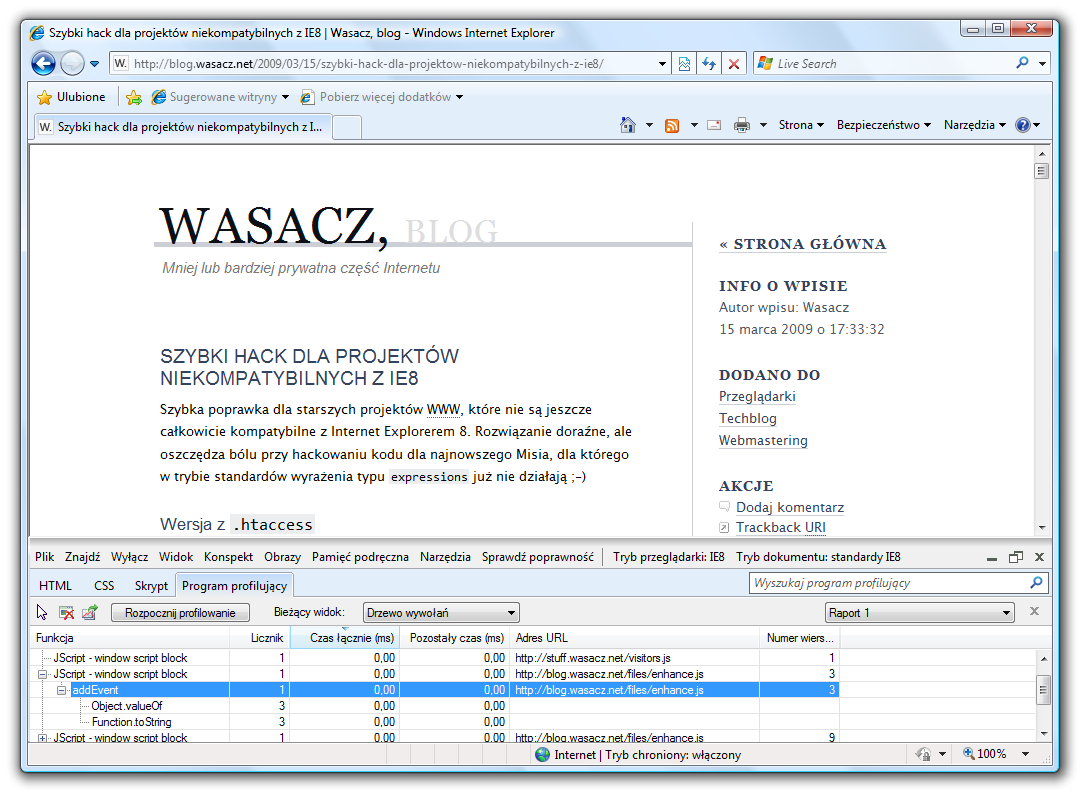
Task: Open the Techblog category link
Action: coord(747,419)
